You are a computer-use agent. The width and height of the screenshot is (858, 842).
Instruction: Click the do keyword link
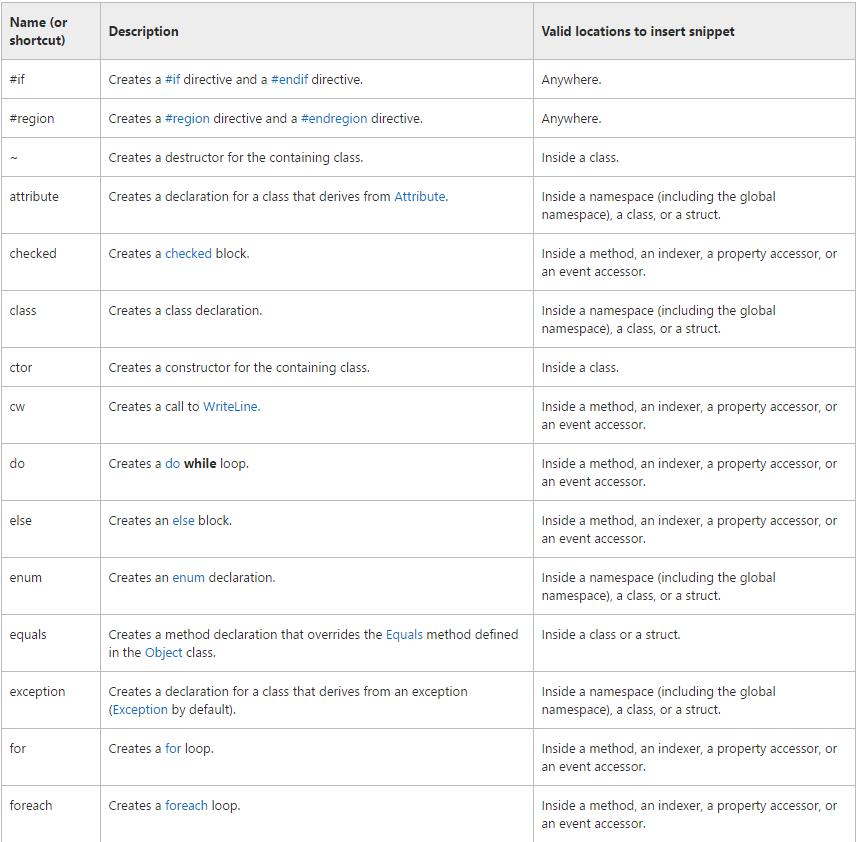point(172,463)
